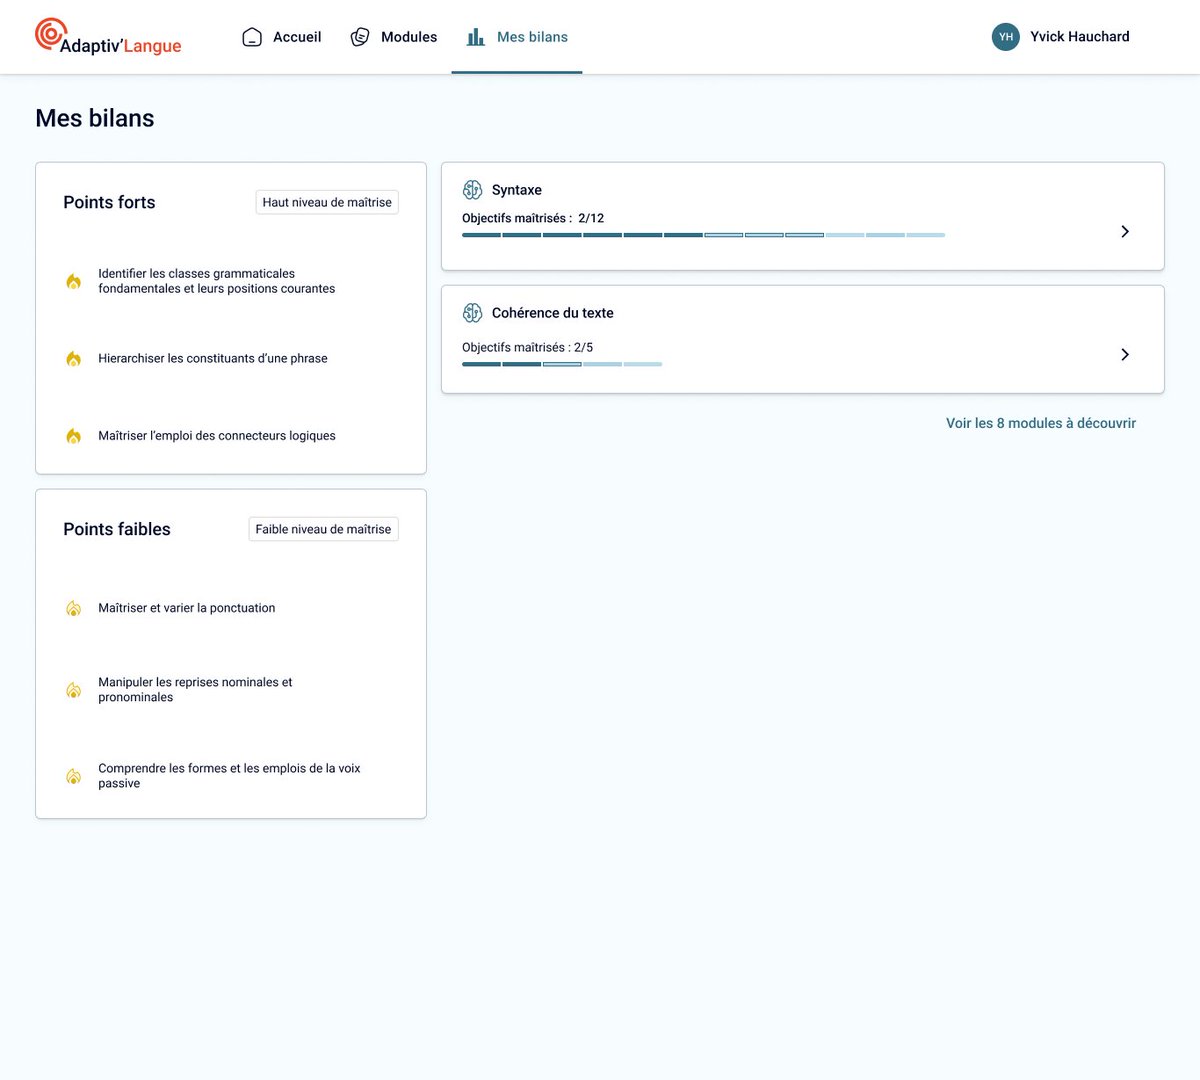1200x1080 pixels.
Task: Click the brain icon beside Cohérence du texte
Action: coord(473,313)
